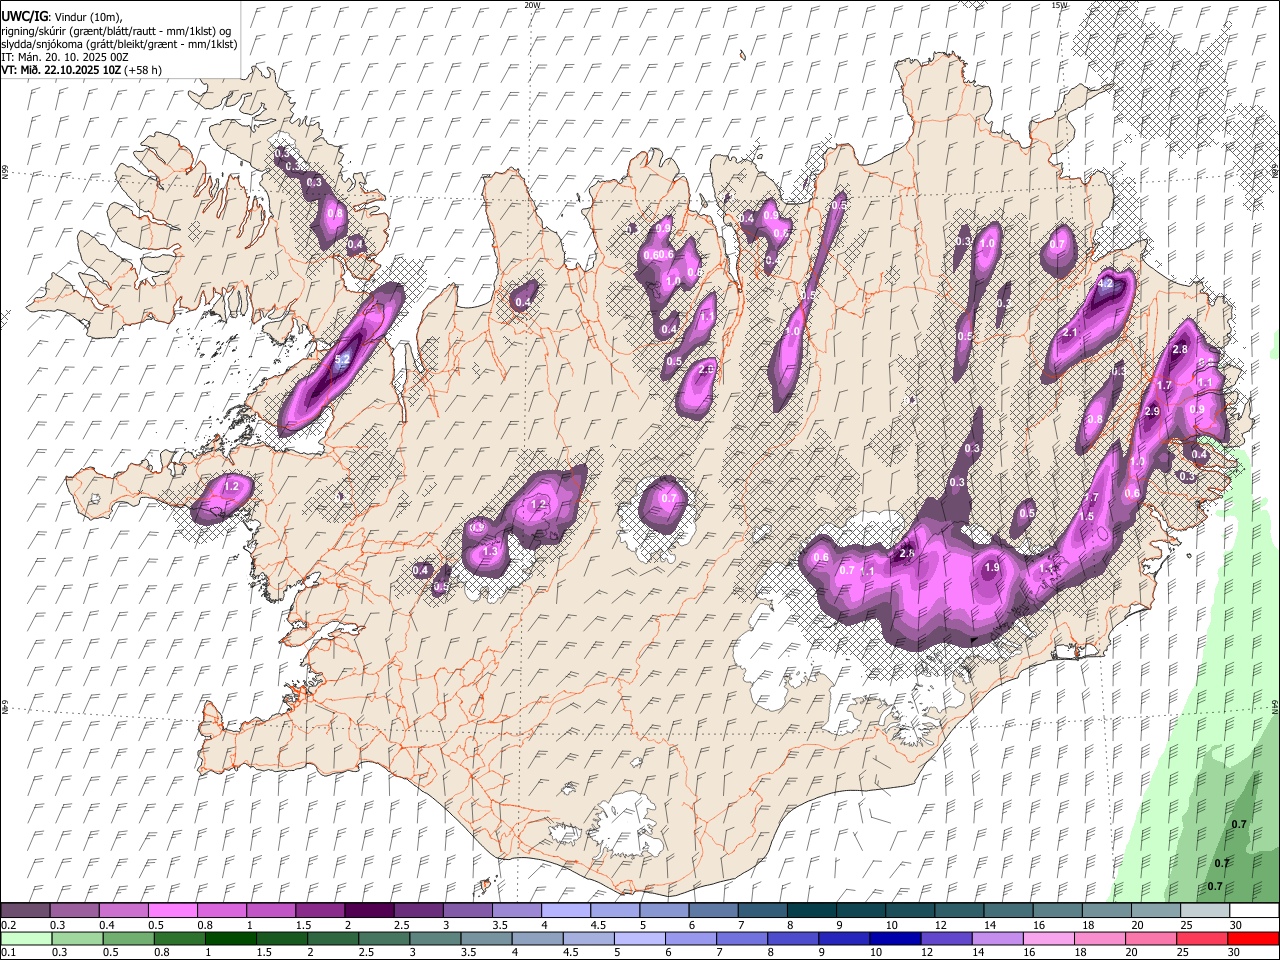Viewport: 1280px width, 960px height.
Task: Click the 0.1 label under the bottom legend row
Action: [9, 953]
